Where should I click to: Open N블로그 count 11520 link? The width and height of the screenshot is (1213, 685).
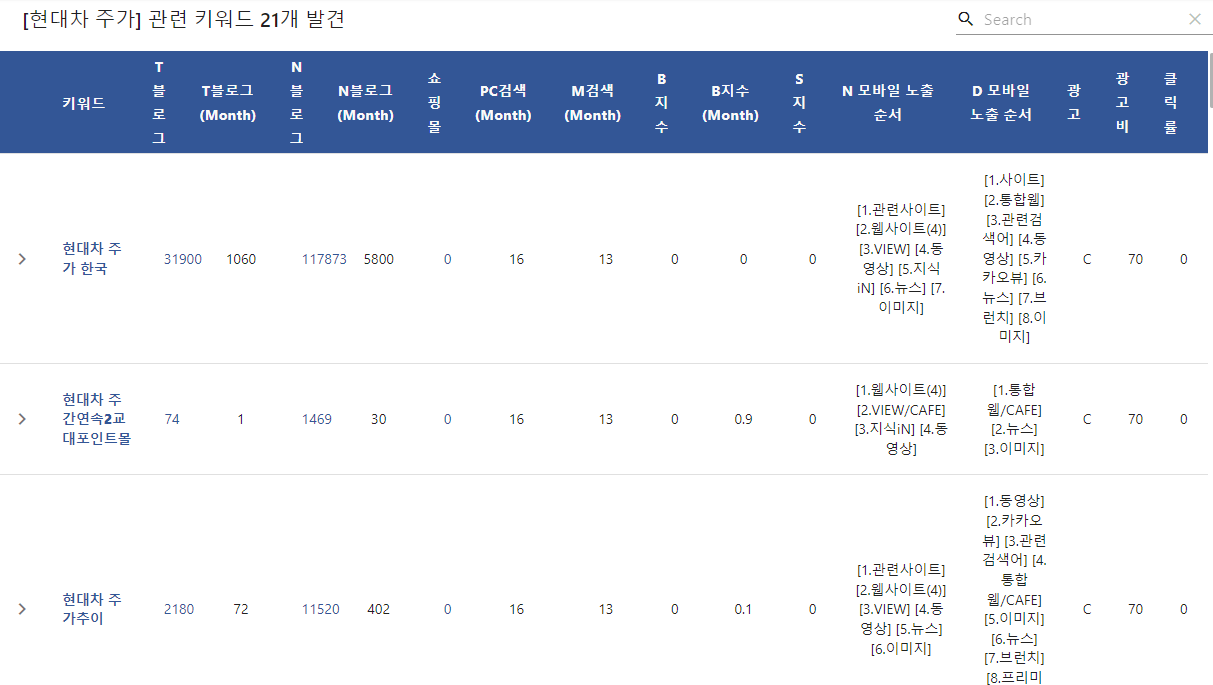(321, 609)
